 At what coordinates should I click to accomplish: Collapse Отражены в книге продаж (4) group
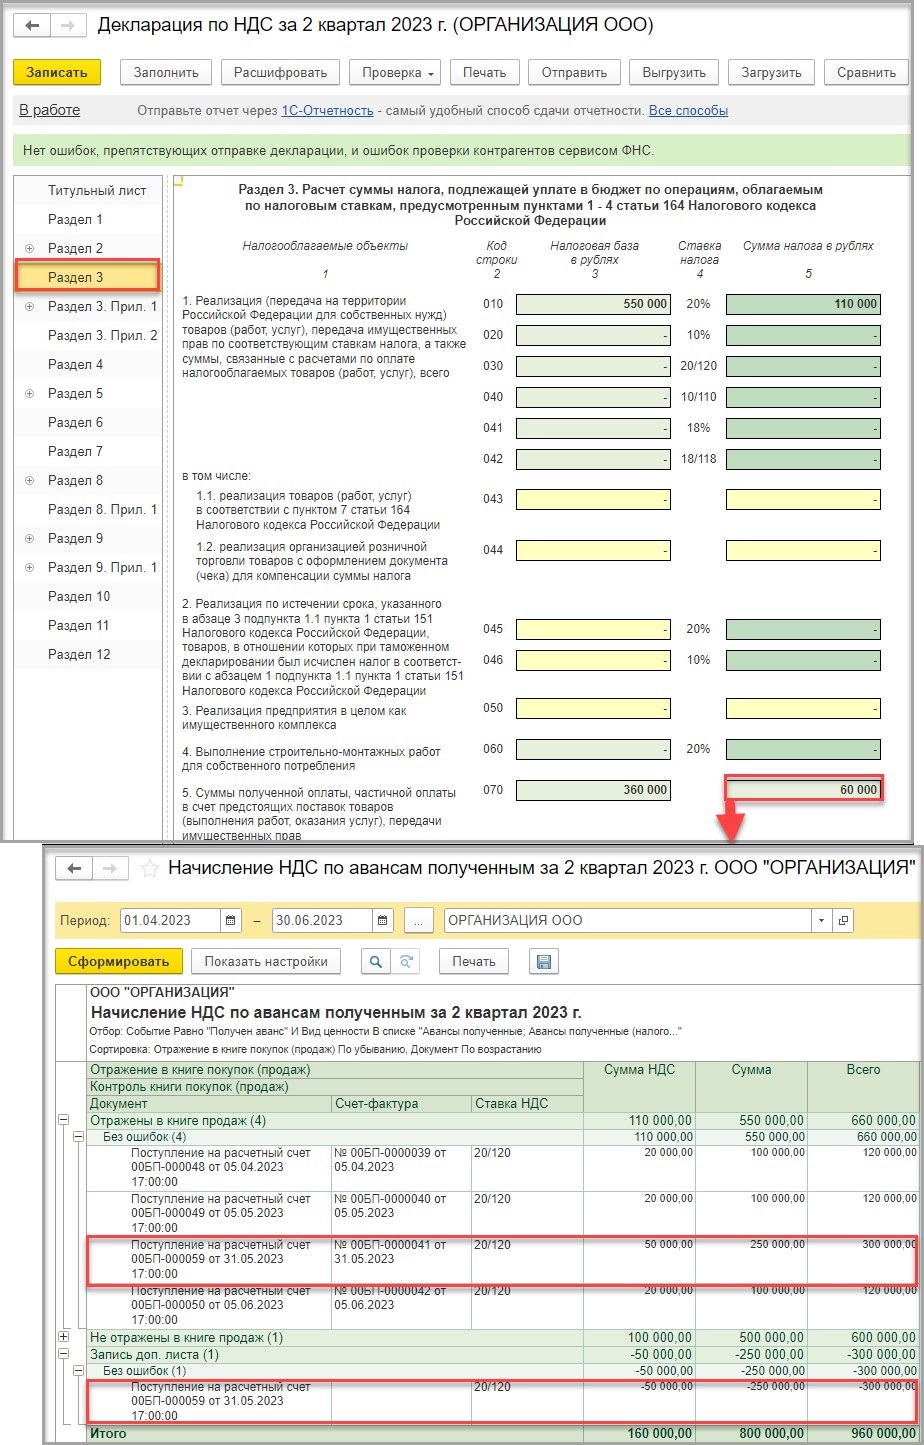(64, 1121)
